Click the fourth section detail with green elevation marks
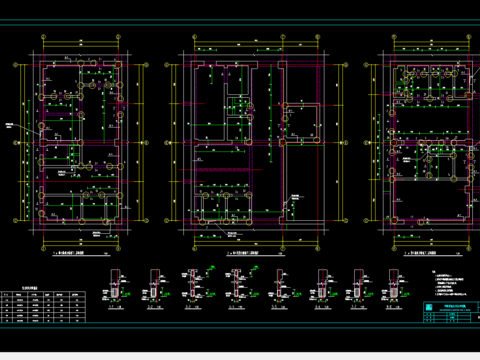 [x=242, y=288]
